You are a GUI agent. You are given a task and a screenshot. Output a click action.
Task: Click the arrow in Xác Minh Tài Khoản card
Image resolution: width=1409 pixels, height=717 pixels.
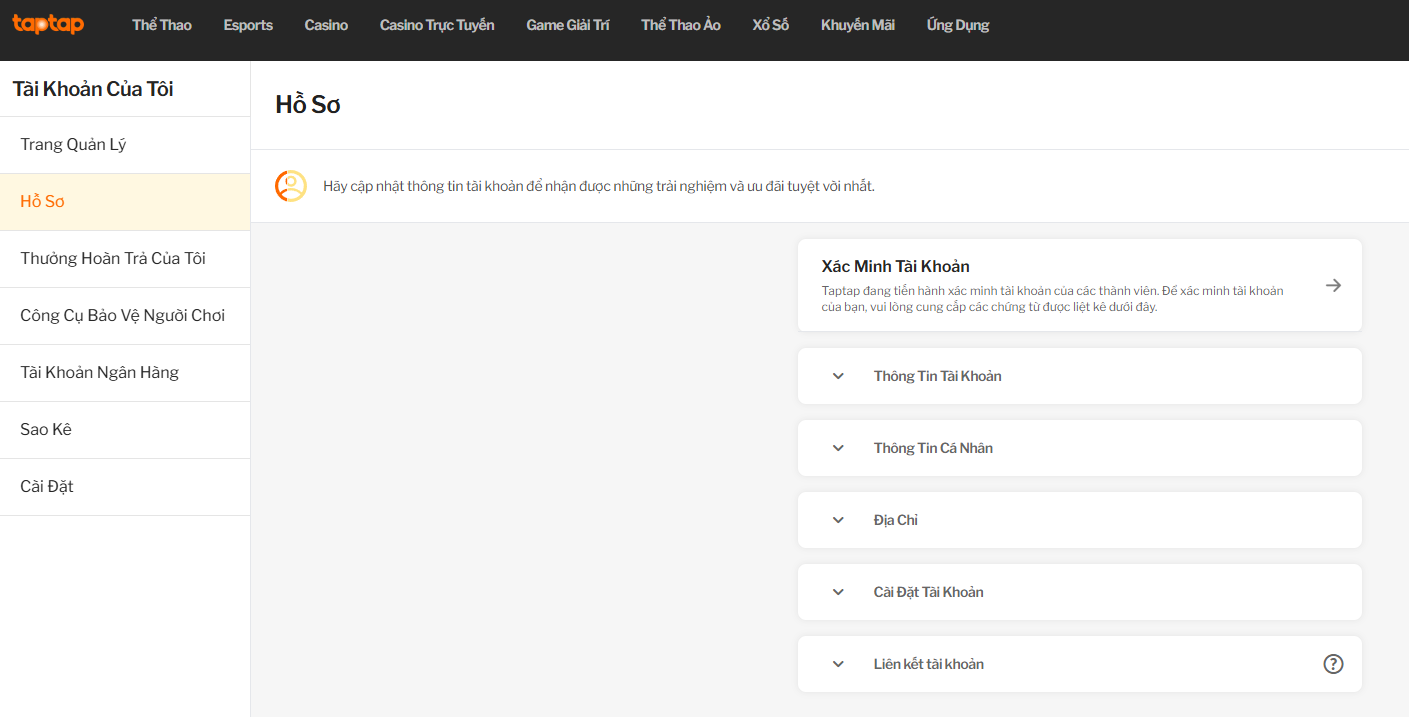click(1333, 285)
